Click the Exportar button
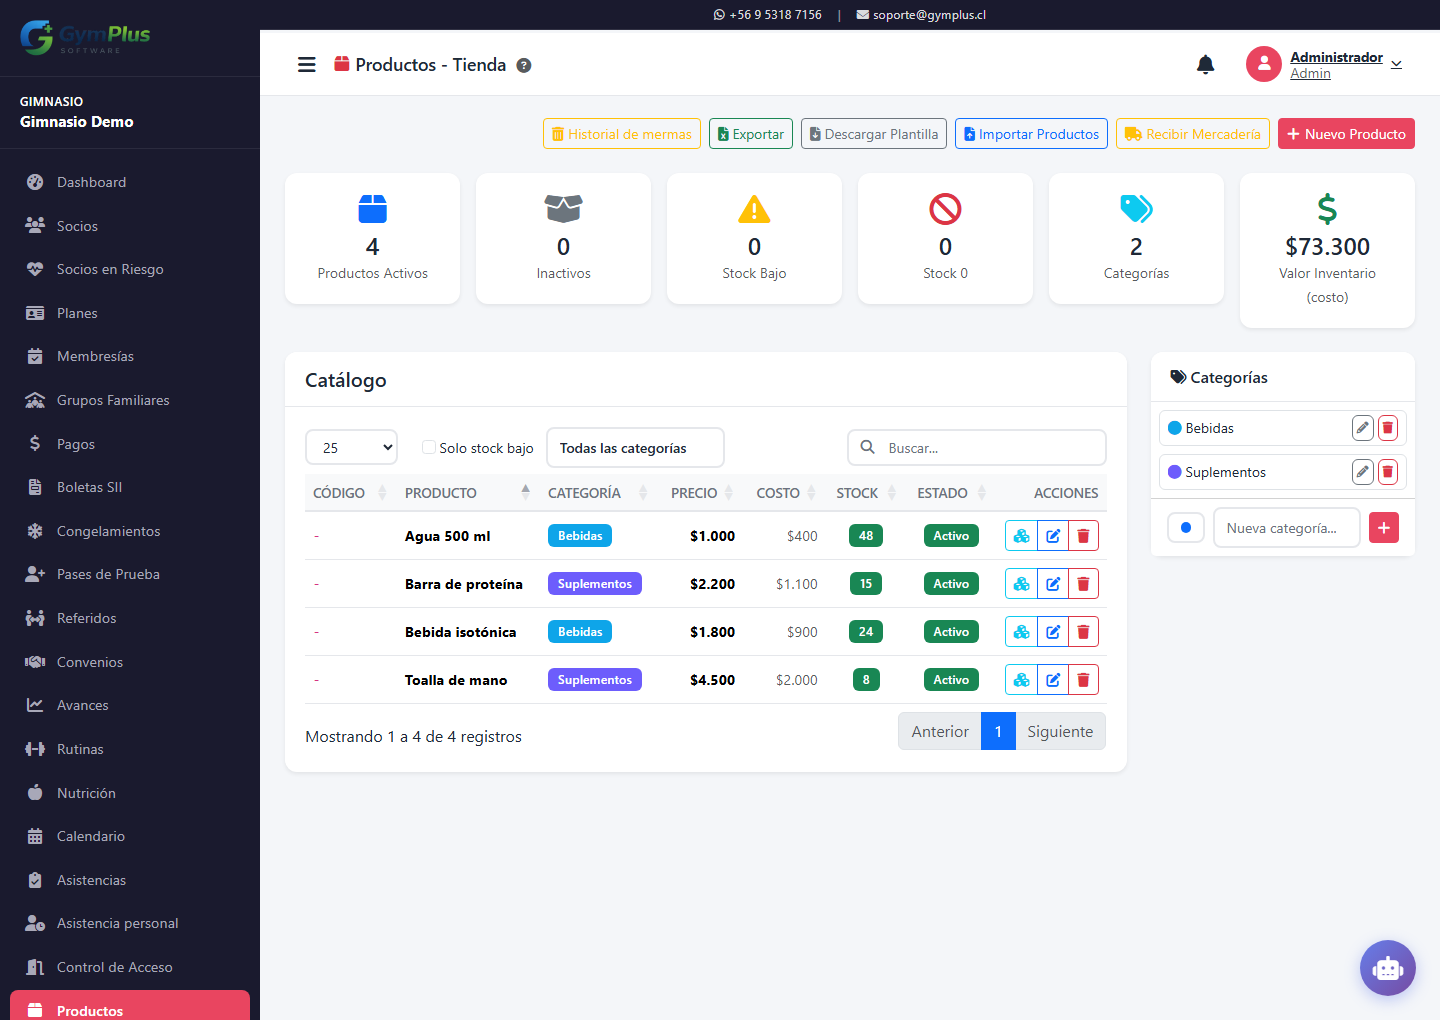 click(751, 134)
